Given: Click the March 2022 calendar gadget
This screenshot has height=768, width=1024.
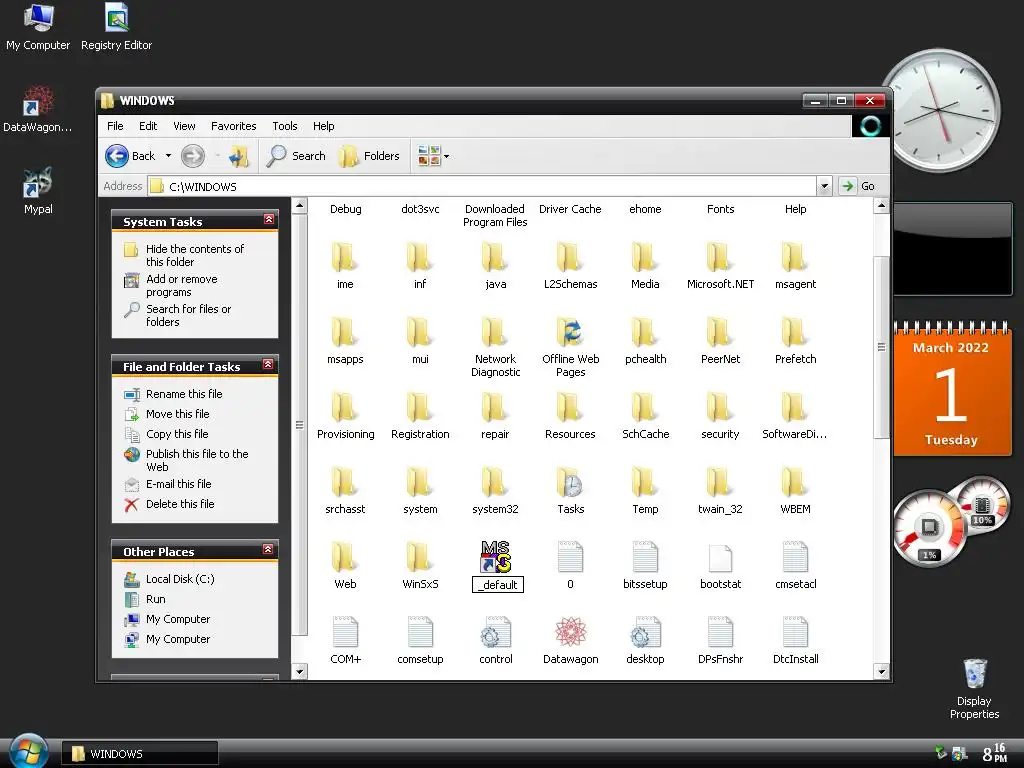Looking at the screenshot, I should point(951,389).
